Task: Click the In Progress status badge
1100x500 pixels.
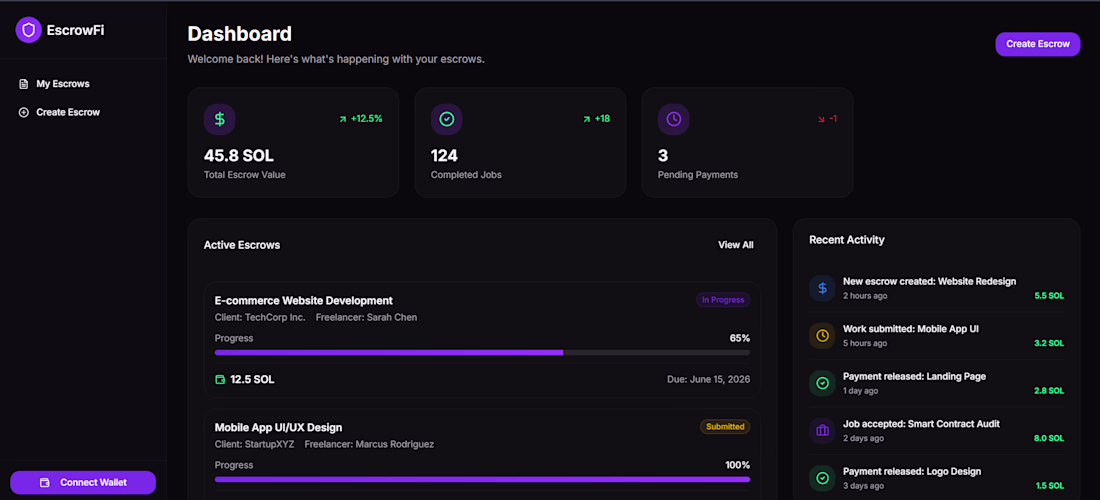Action: [723, 300]
